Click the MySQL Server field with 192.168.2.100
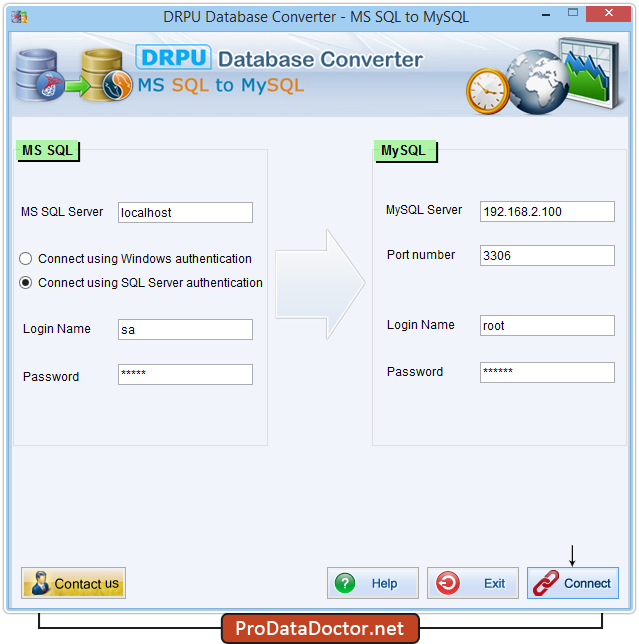 pyautogui.click(x=547, y=212)
